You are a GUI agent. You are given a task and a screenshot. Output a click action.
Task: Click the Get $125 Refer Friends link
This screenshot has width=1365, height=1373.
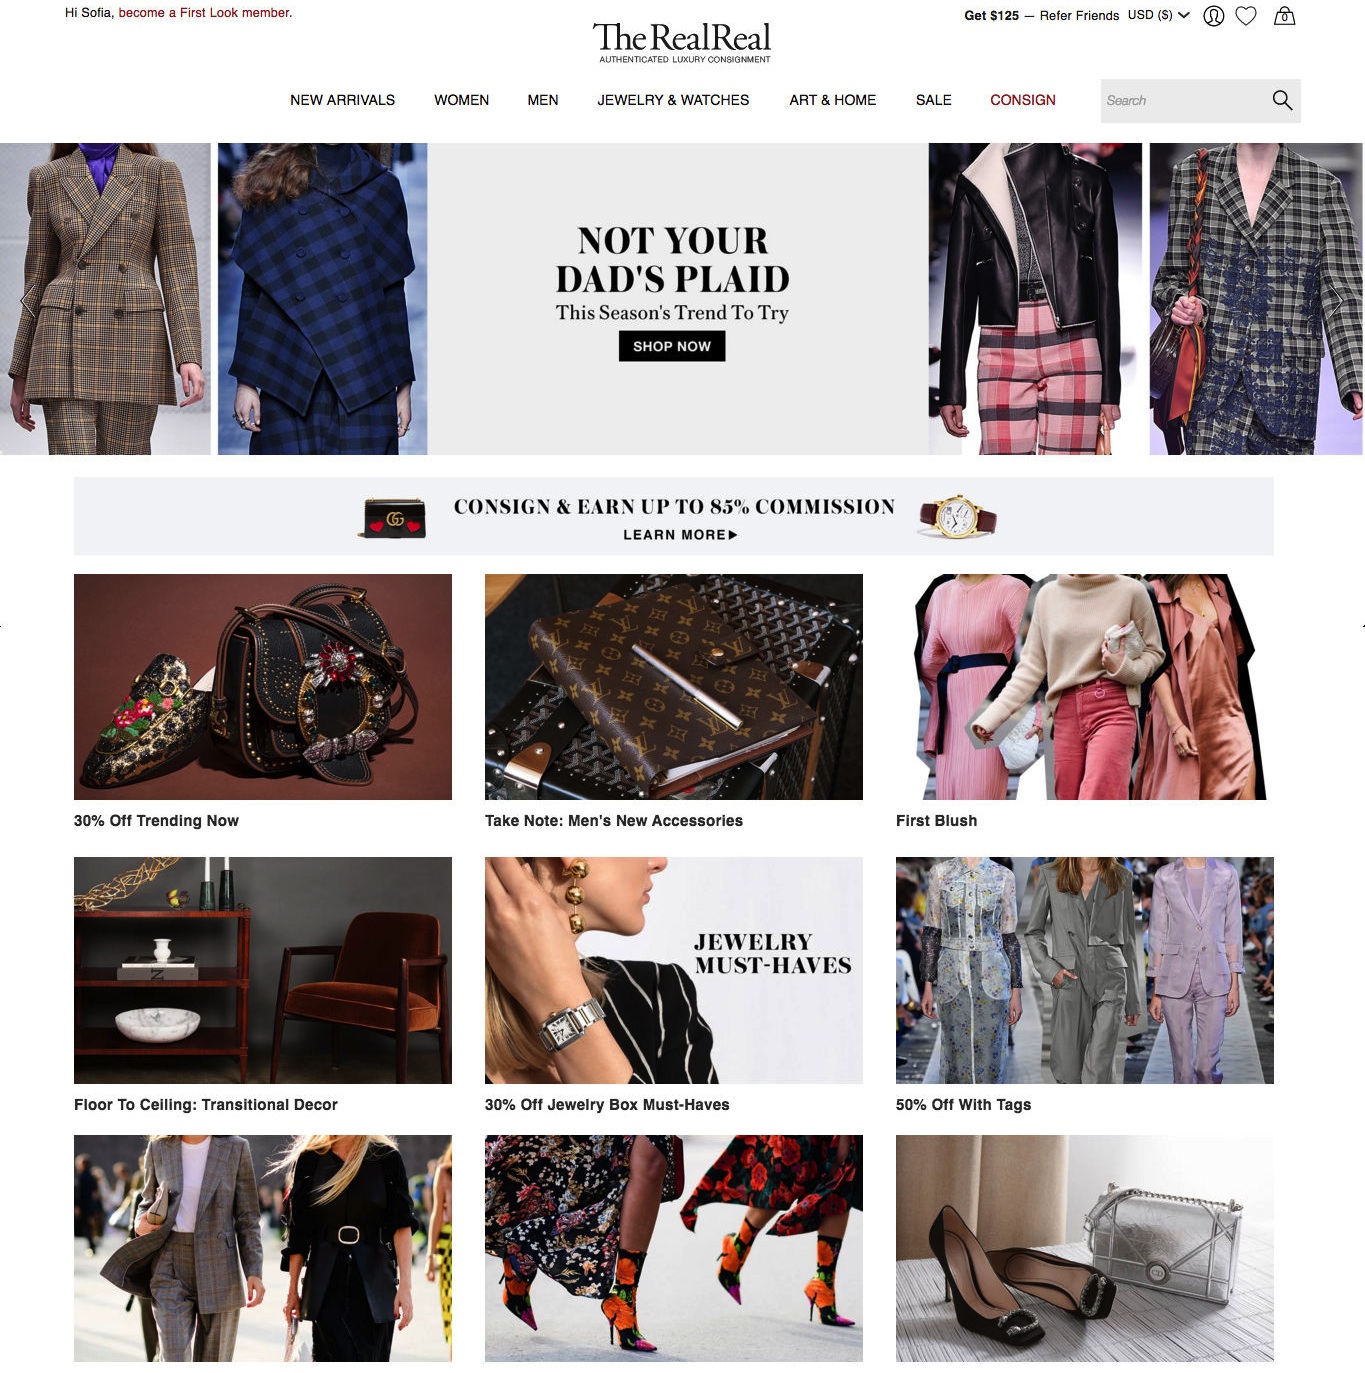[1041, 15]
